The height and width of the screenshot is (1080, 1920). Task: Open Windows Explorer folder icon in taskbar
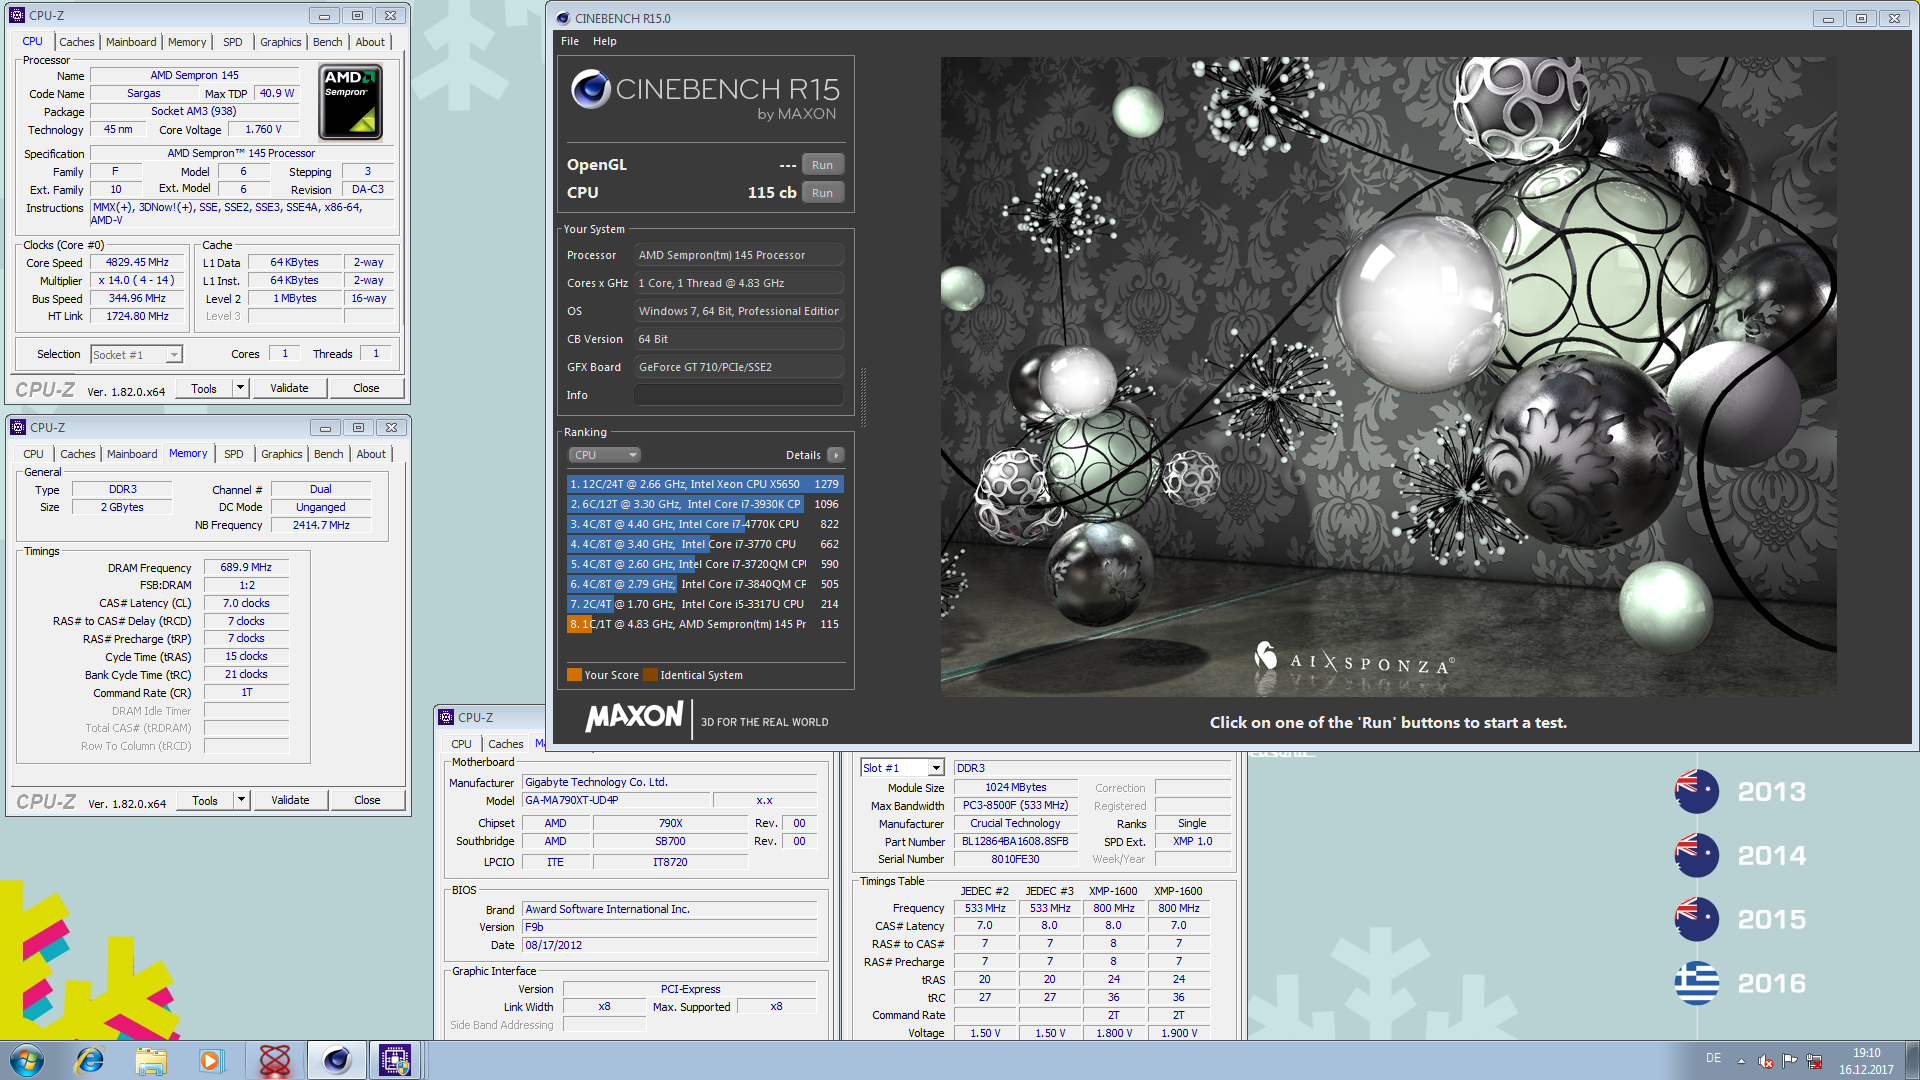coord(151,1060)
